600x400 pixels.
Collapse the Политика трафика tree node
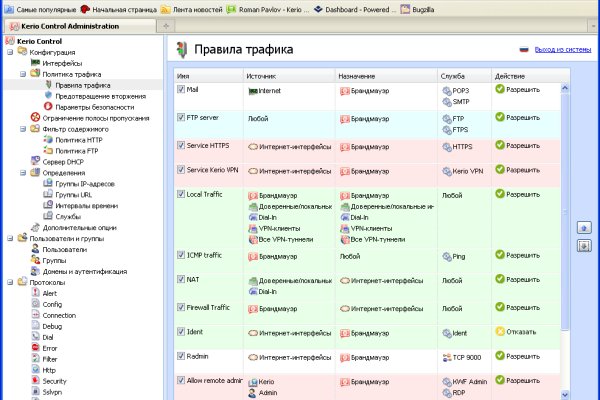tap(21, 74)
